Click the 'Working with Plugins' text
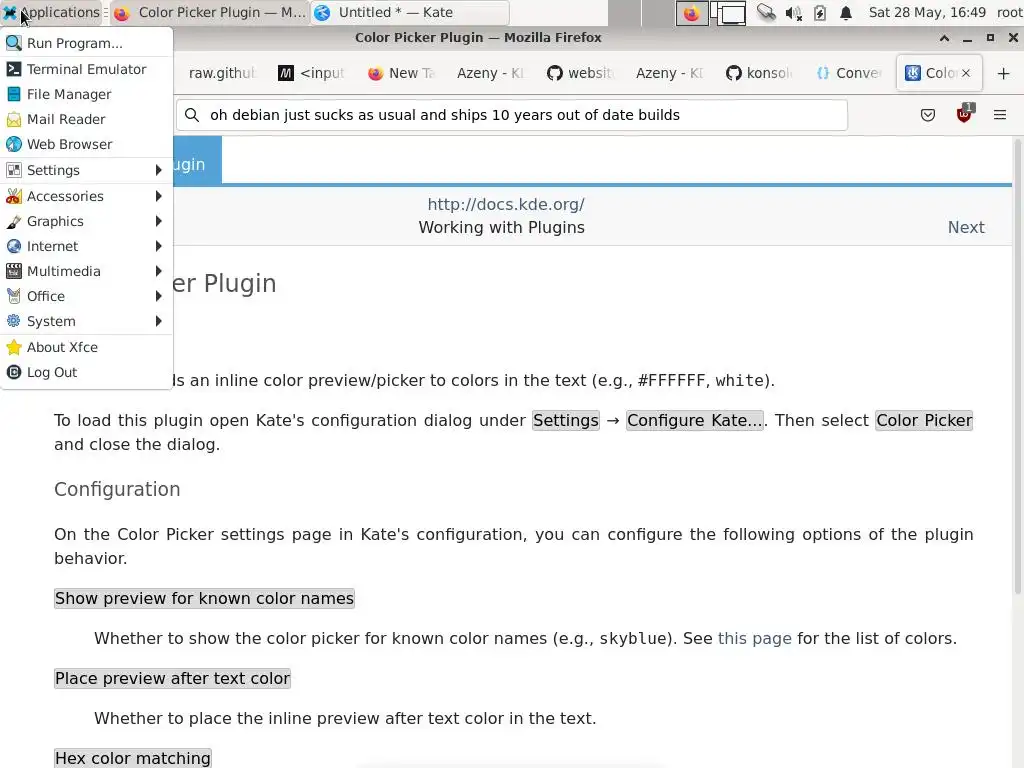The height and width of the screenshot is (768, 1024). tap(502, 227)
